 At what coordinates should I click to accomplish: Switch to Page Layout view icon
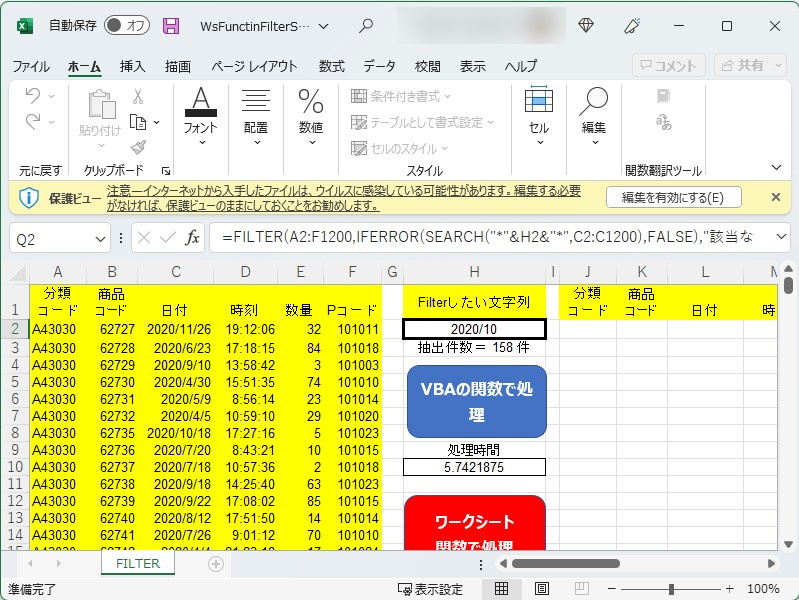tap(542, 589)
